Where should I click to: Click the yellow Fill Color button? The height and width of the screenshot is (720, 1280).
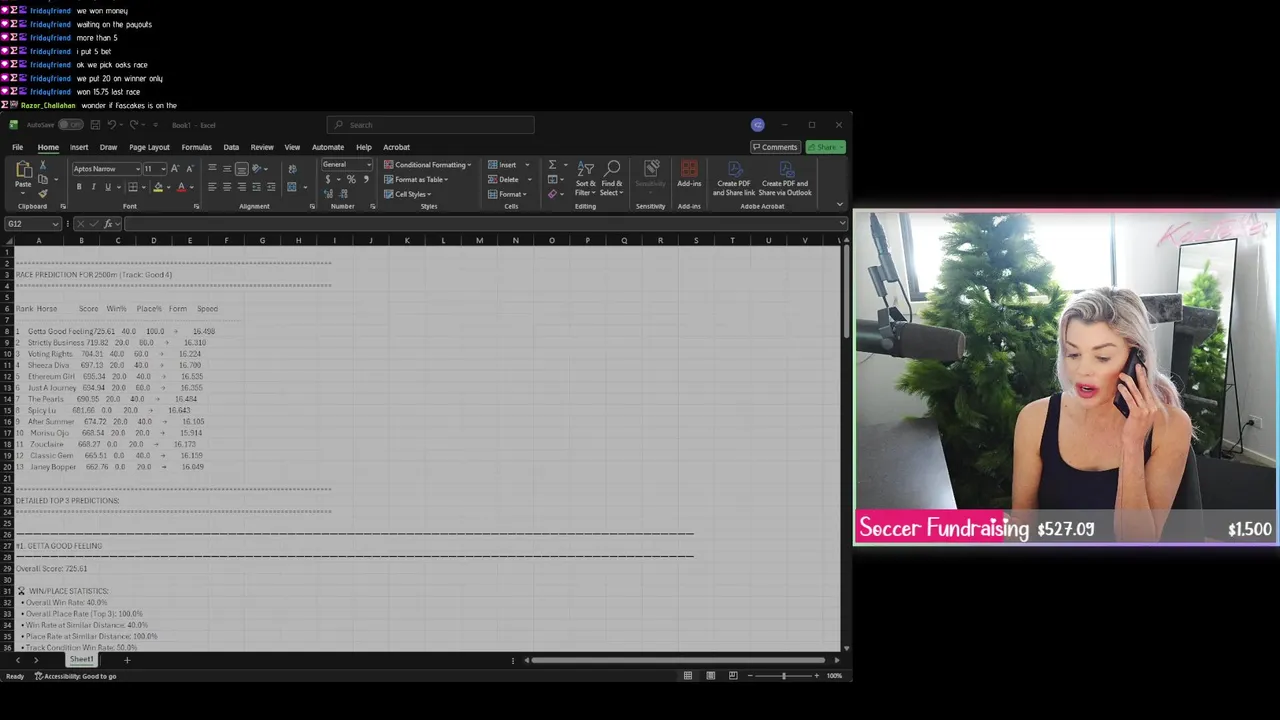(x=157, y=187)
